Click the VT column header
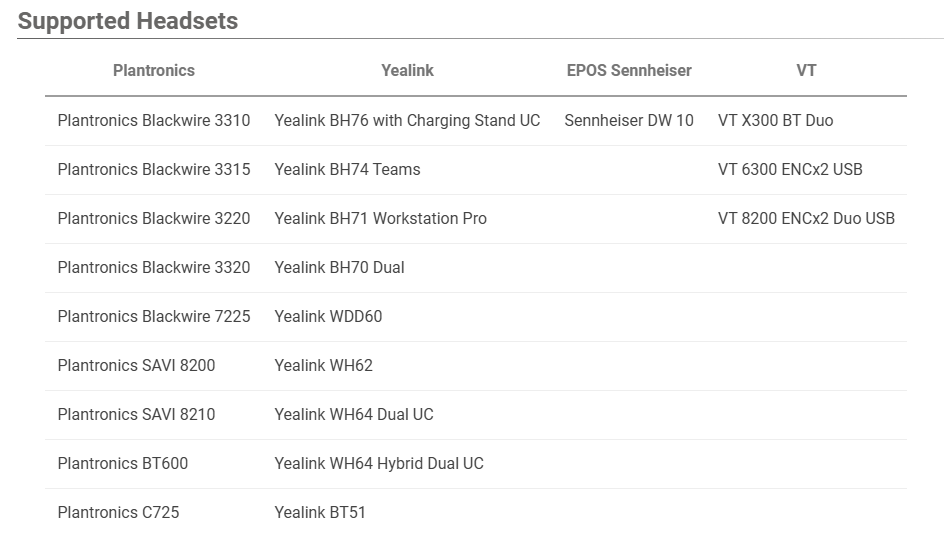Viewport: 944px width, 535px height. (806, 70)
